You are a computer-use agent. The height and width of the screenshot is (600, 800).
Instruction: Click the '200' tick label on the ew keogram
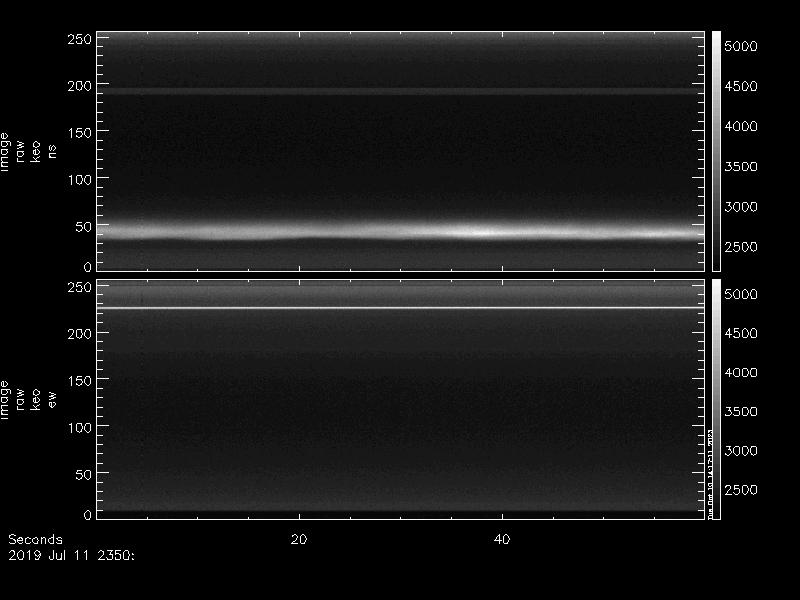pos(80,334)
